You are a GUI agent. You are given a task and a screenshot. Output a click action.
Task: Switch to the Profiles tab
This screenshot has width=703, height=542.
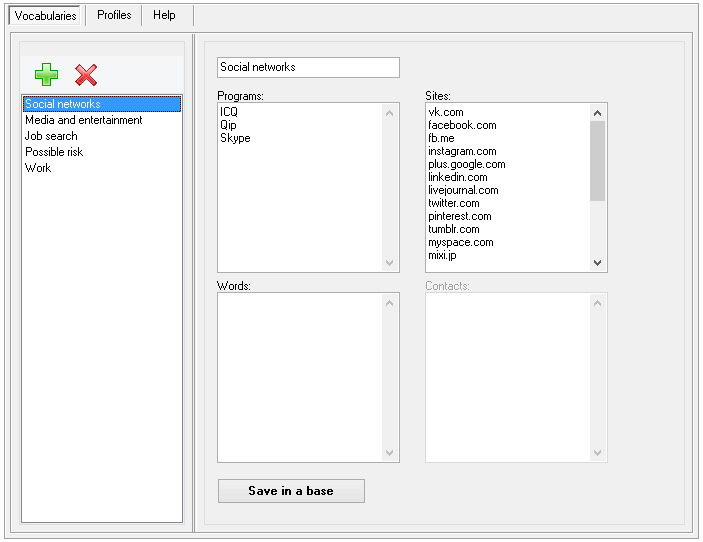[114, 15]
